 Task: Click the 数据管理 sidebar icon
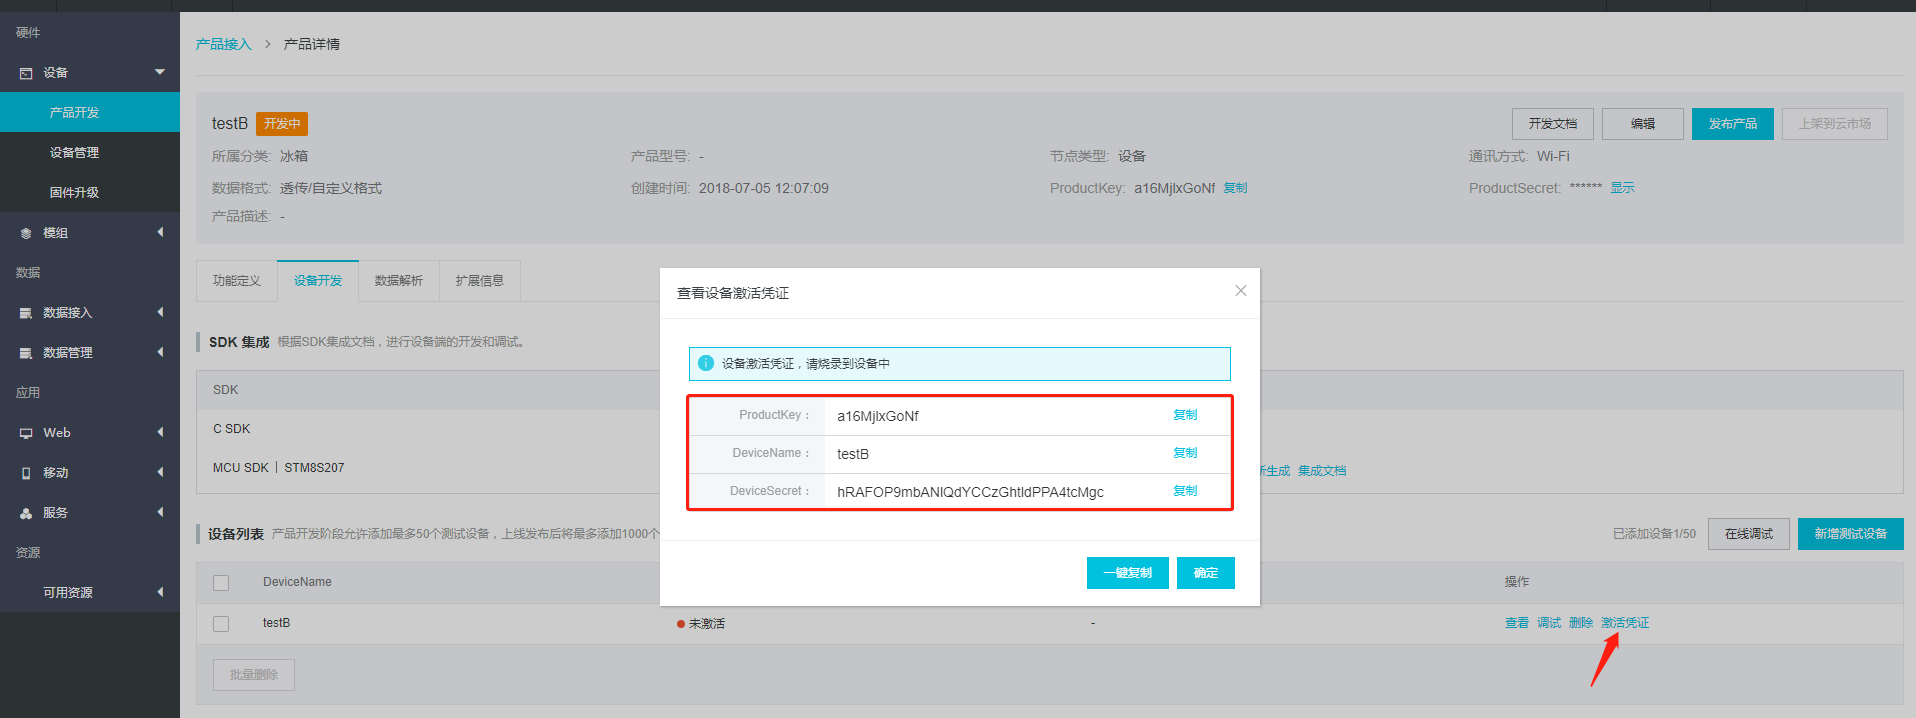26,353
